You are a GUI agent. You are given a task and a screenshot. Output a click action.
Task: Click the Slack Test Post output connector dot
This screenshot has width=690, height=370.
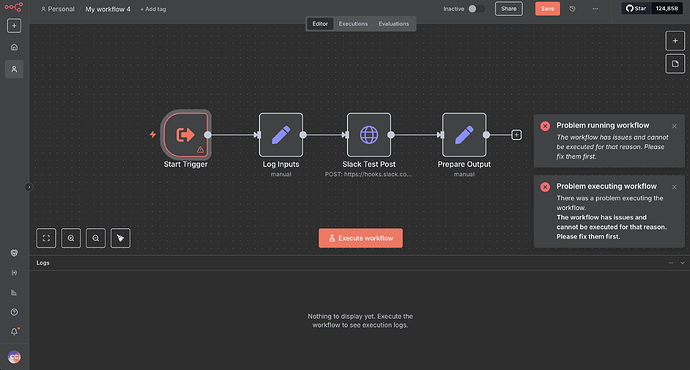point(391,135)
